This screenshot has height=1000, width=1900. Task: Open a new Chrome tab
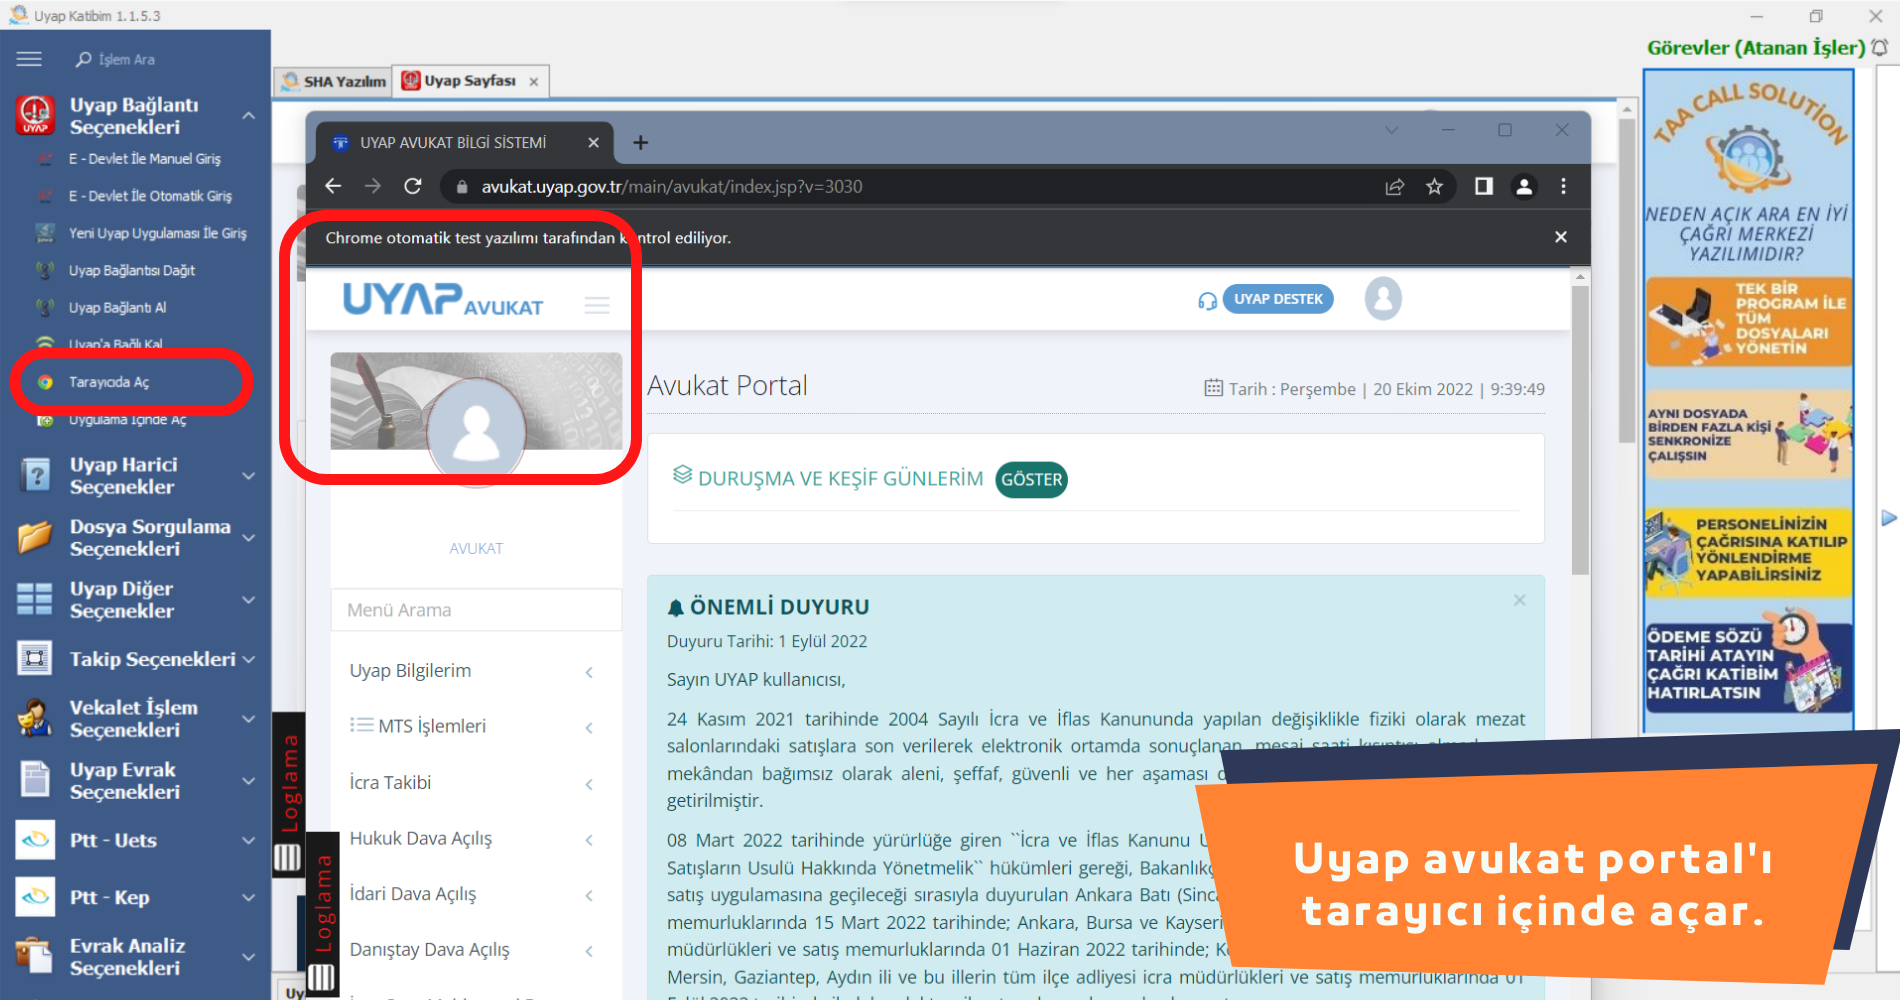pos(641,143)
